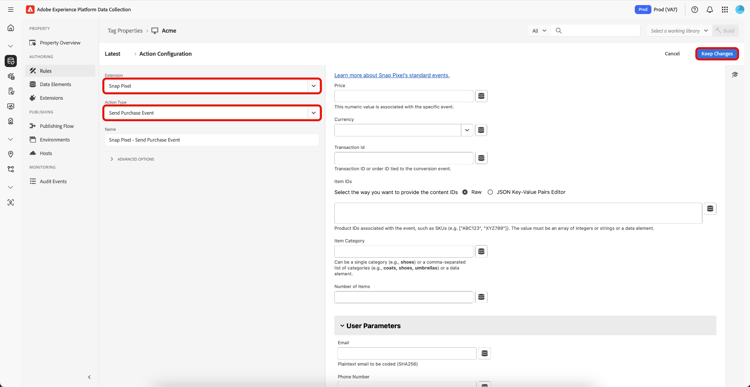Screen dimensions: 750x387
Task: Click the data element icon next to Currency
Action: (x=481, y=130)
